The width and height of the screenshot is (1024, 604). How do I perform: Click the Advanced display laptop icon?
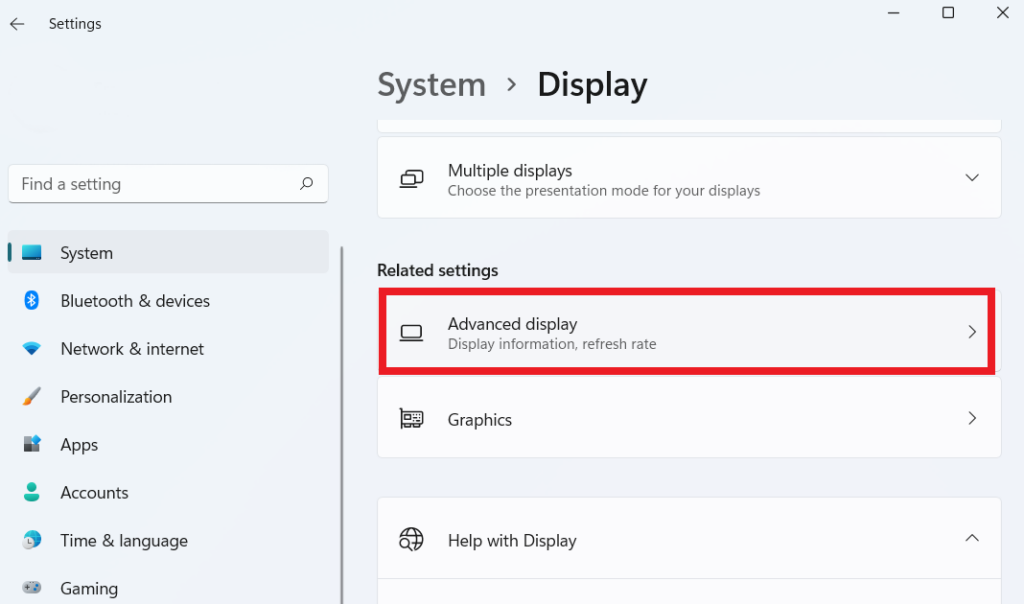click(x=411, y=331)
